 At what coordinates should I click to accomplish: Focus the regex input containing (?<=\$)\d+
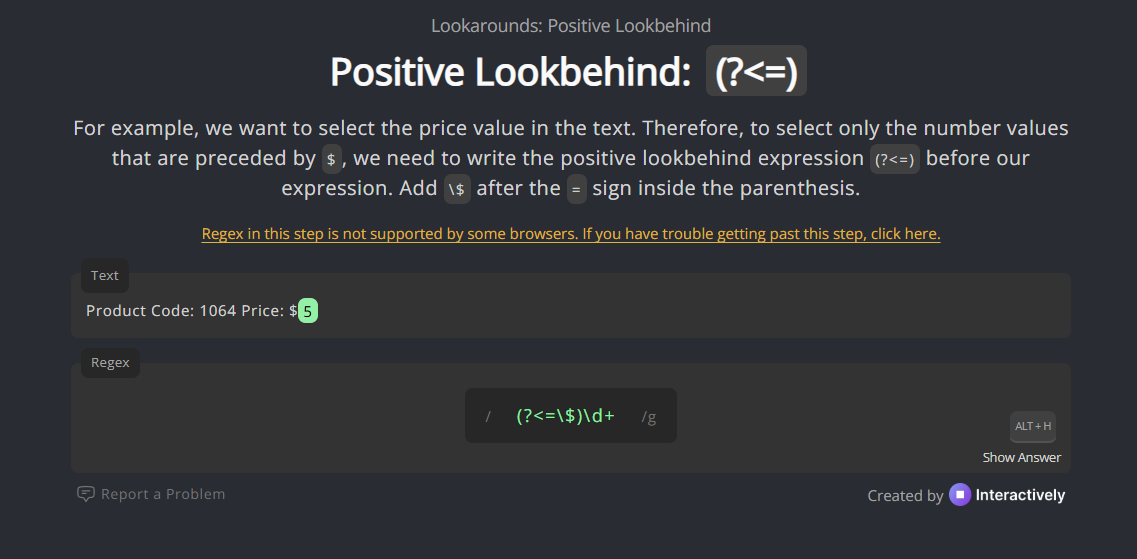pos(565,416)
